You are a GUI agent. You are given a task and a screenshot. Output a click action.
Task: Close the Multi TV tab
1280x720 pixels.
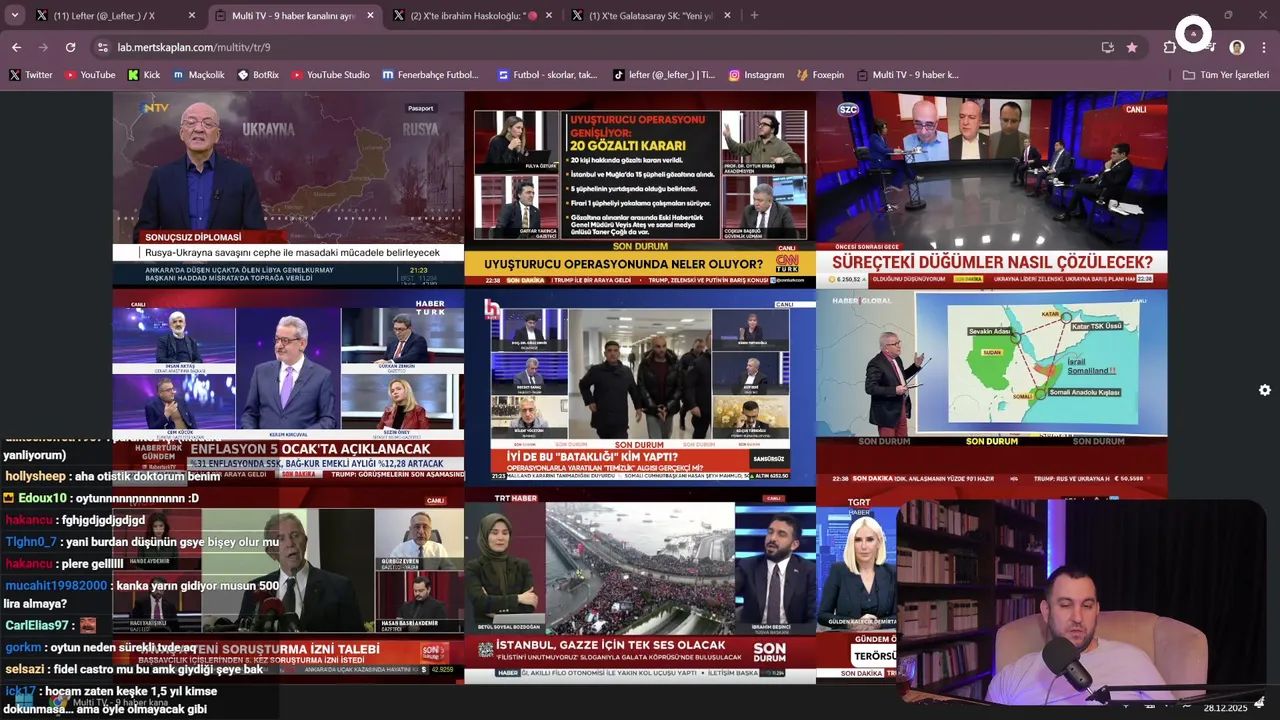click(370, 16)
